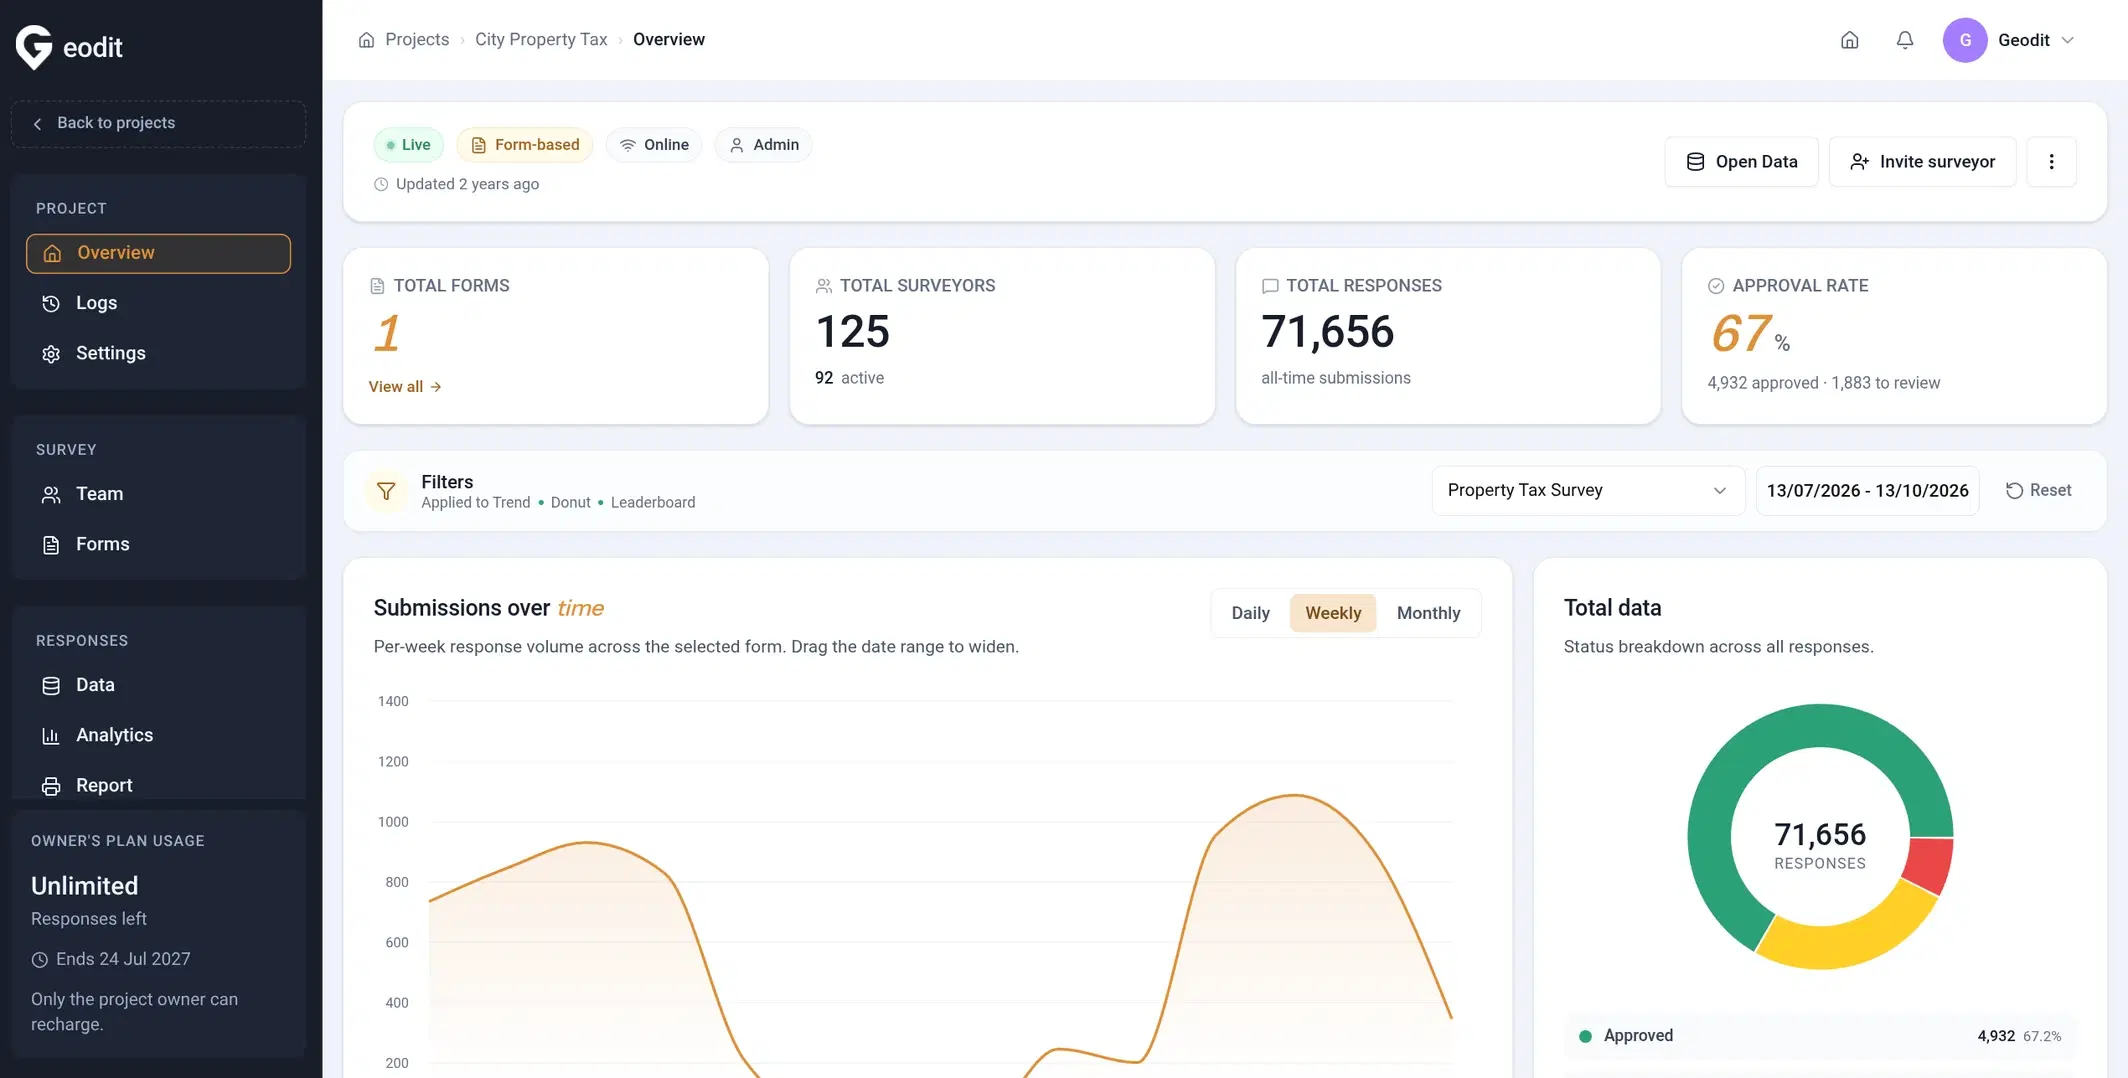Screen dimensions: 2128x1078
Task: Click City Property Tax breadcrumb
Action: coord(541,40)
